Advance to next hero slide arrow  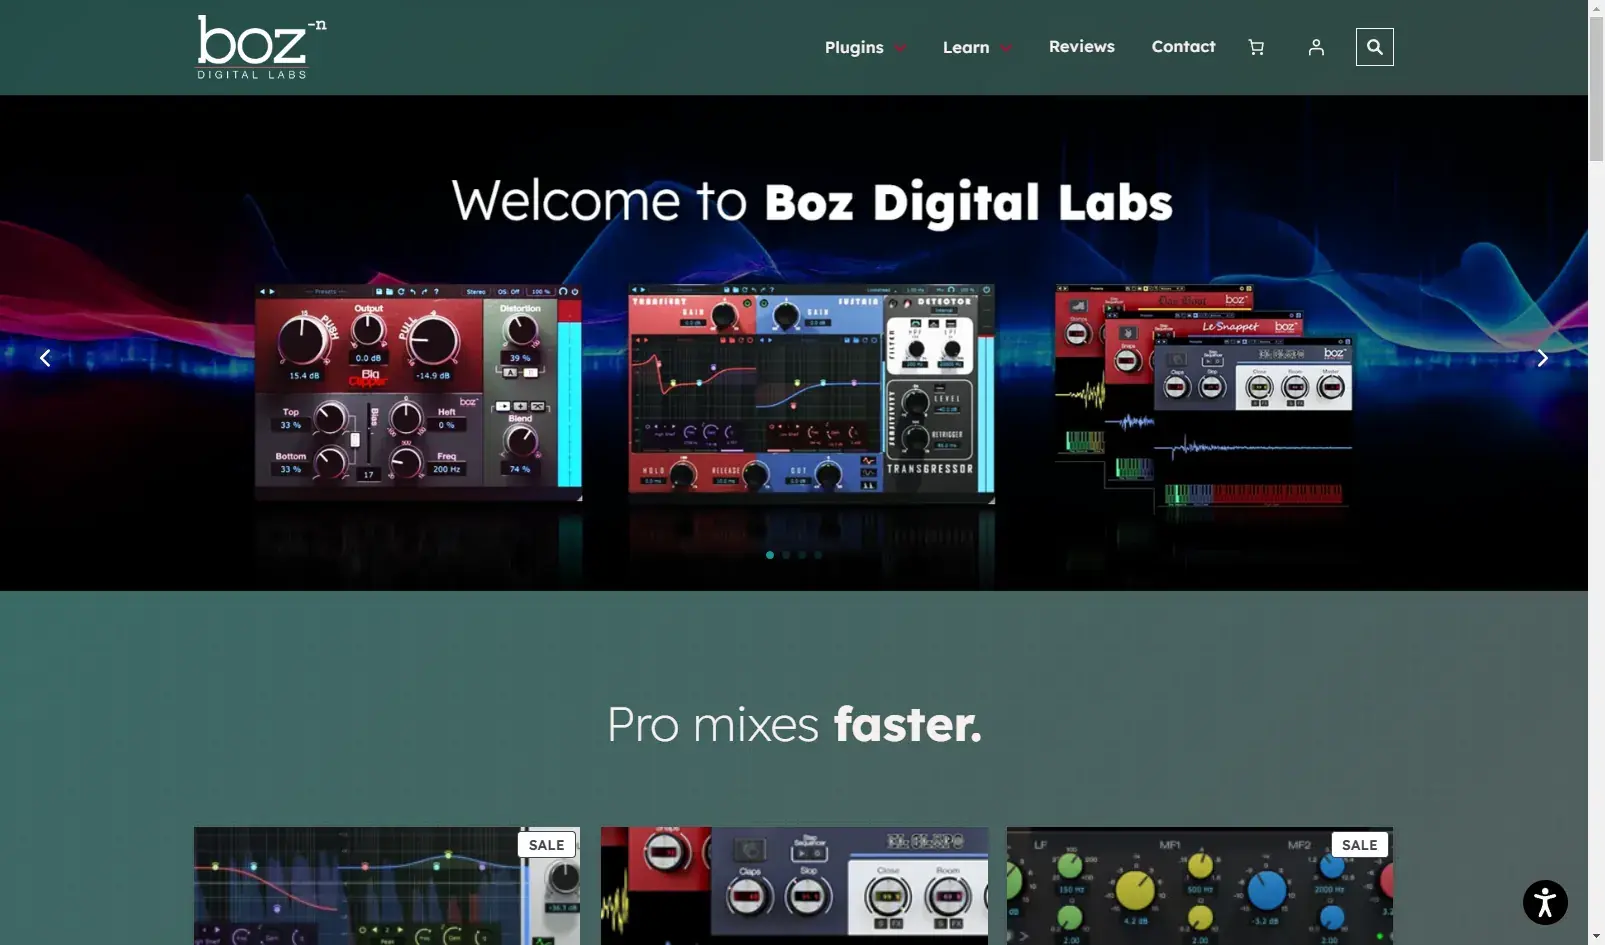coord(1542,358)
